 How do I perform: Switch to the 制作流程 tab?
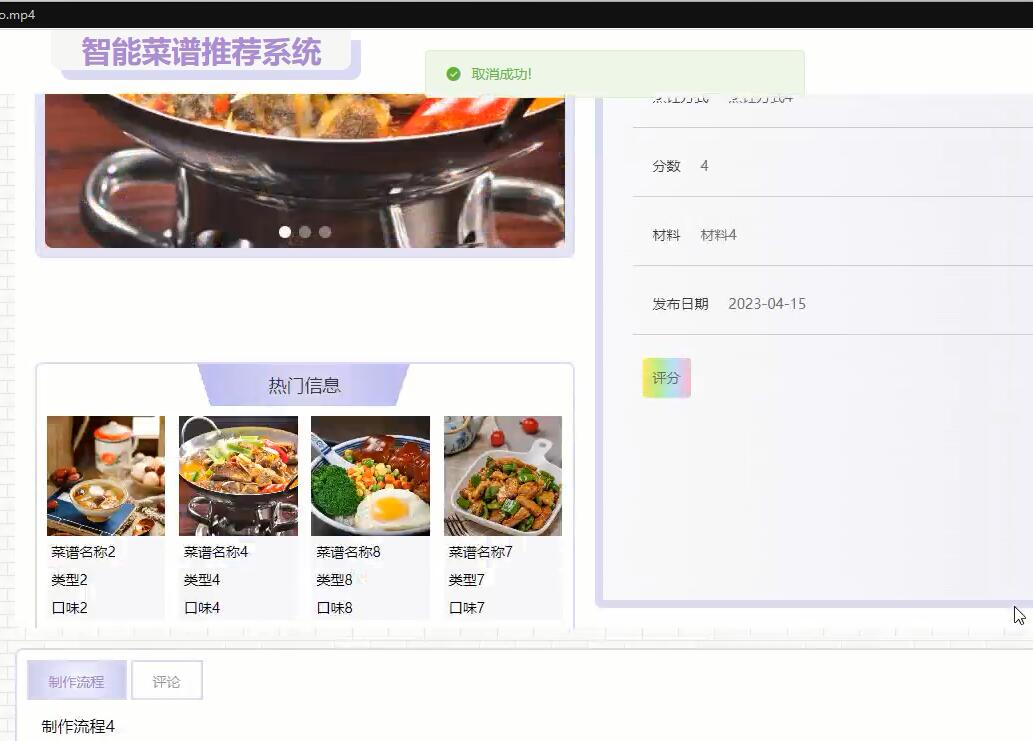[76, 680]
